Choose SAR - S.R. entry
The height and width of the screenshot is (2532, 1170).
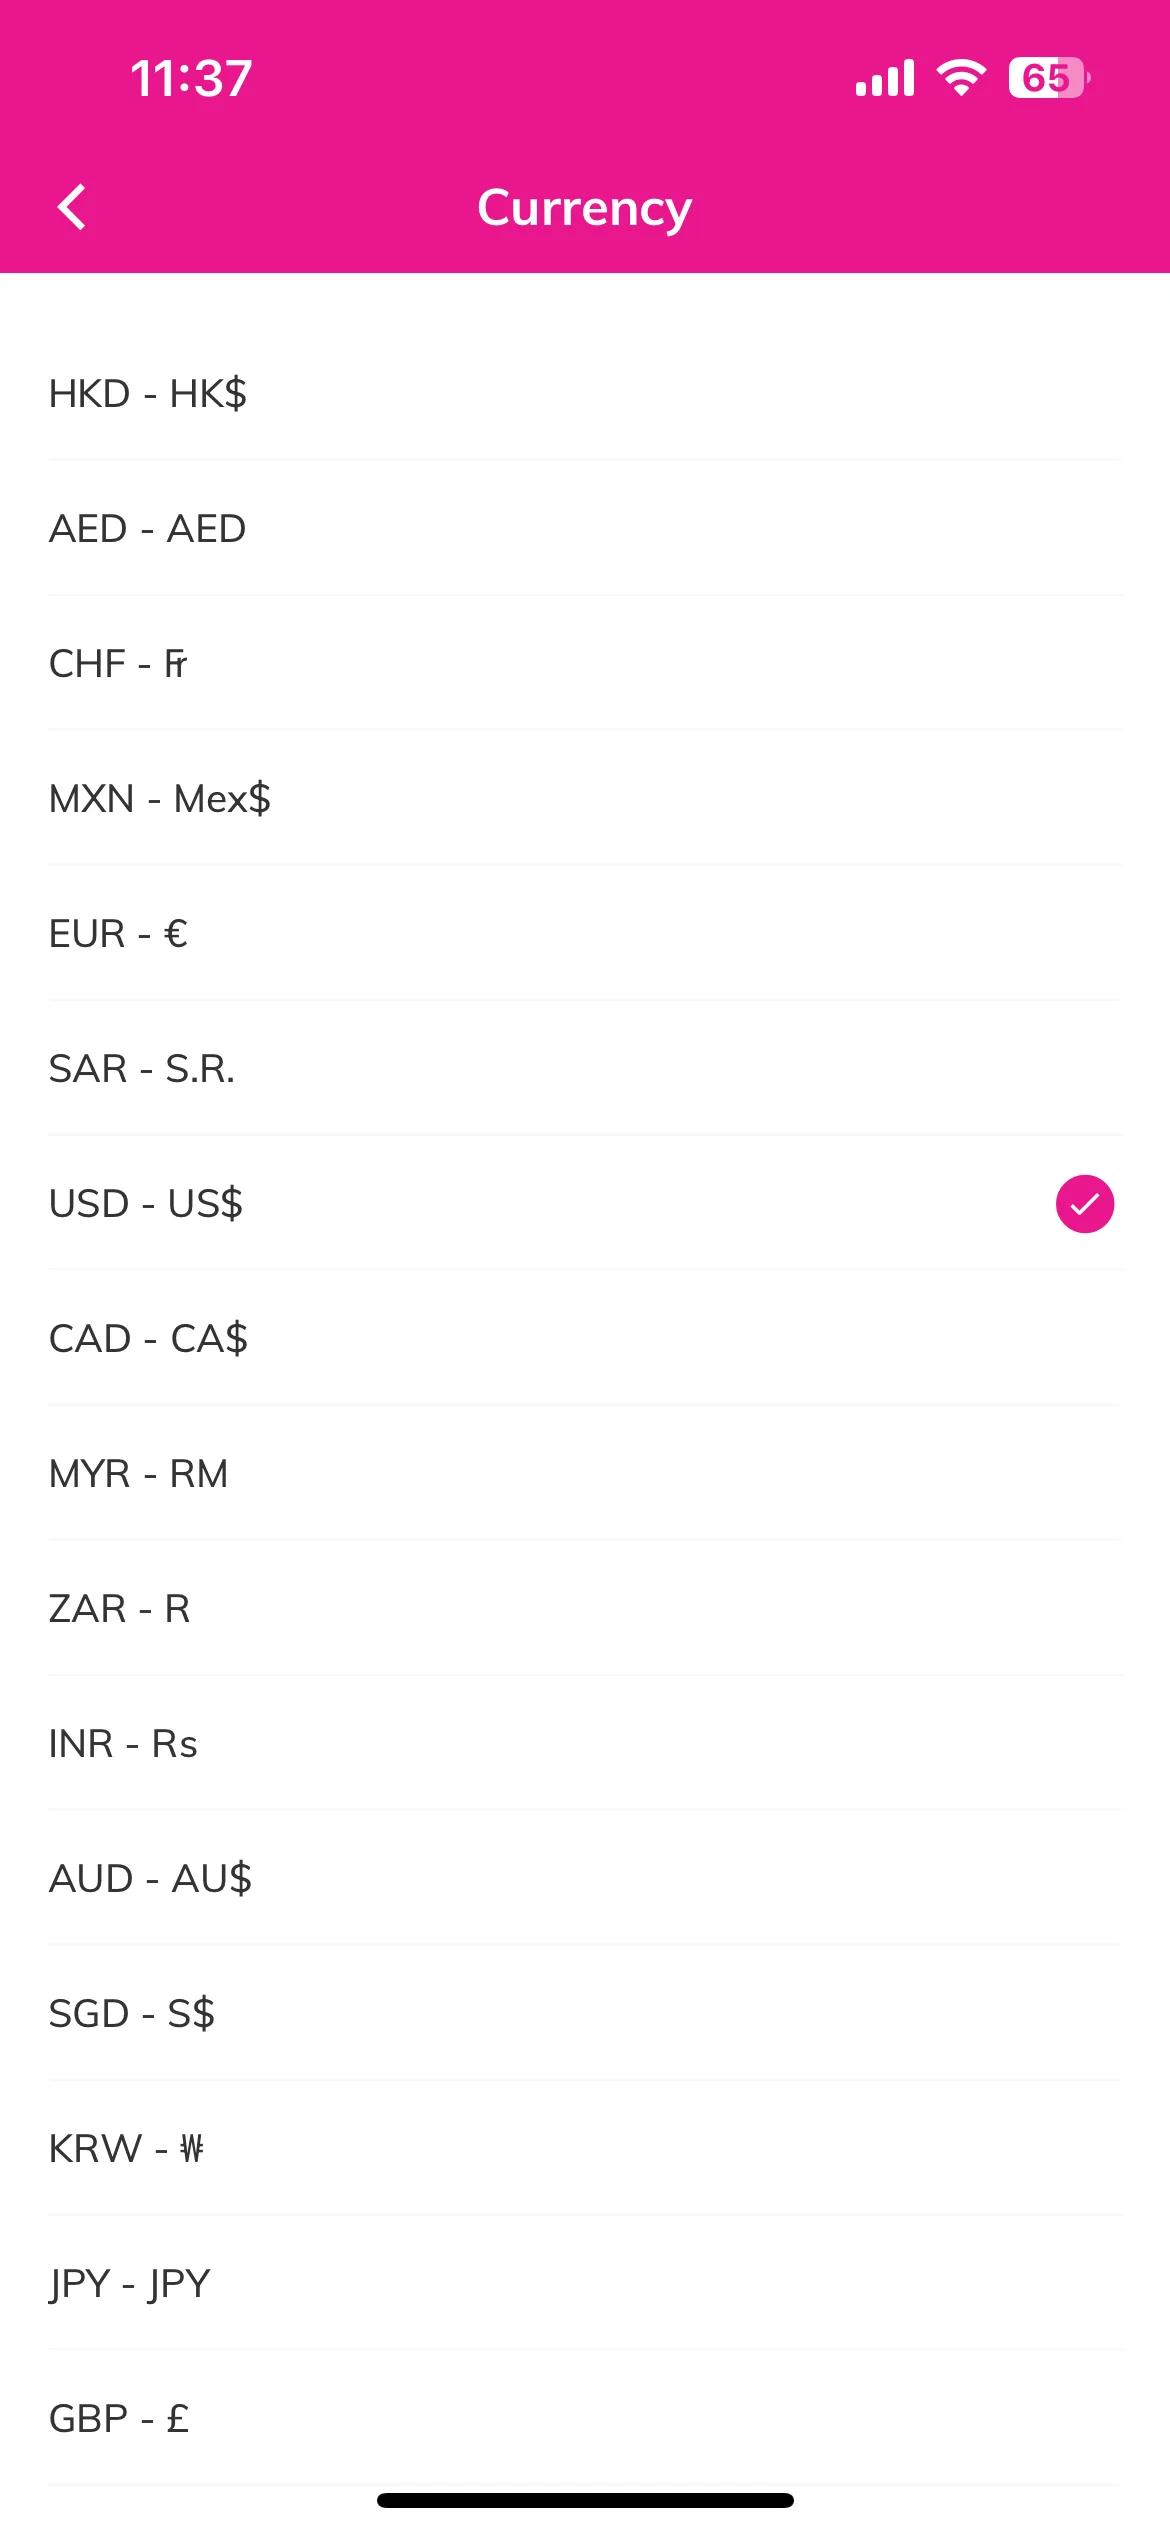[x=585, y=1068]
